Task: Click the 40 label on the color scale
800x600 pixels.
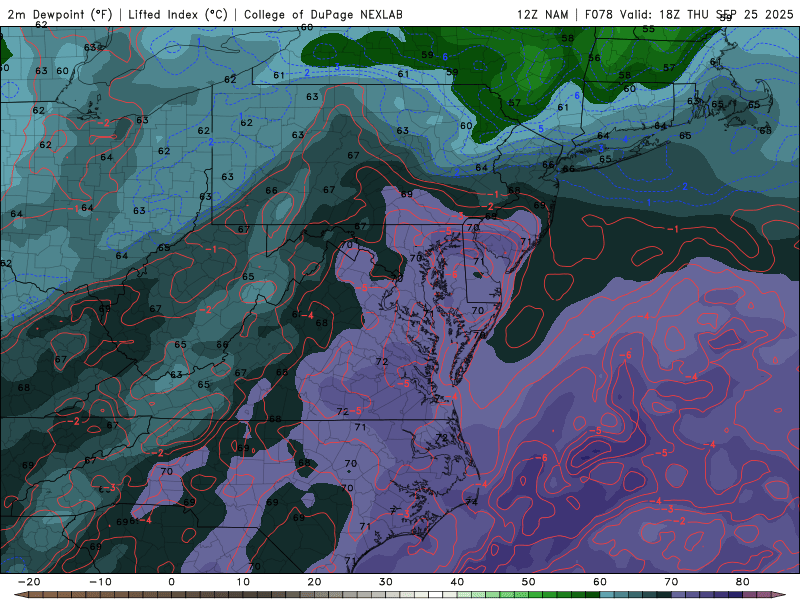Action: click(457, 582)
